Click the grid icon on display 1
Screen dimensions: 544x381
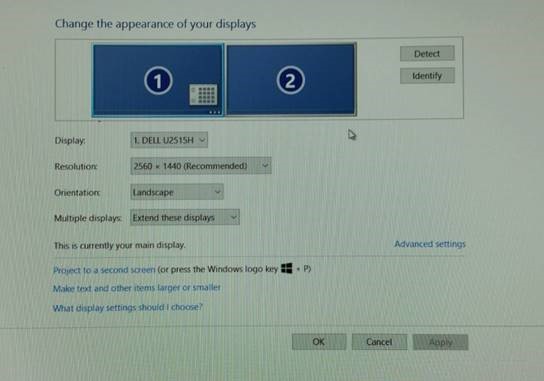point(203,94)
